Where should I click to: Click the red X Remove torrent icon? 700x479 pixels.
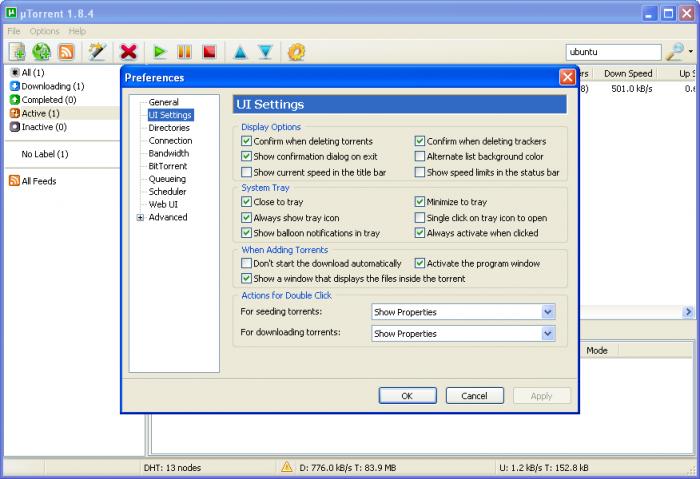pos(128,51)
